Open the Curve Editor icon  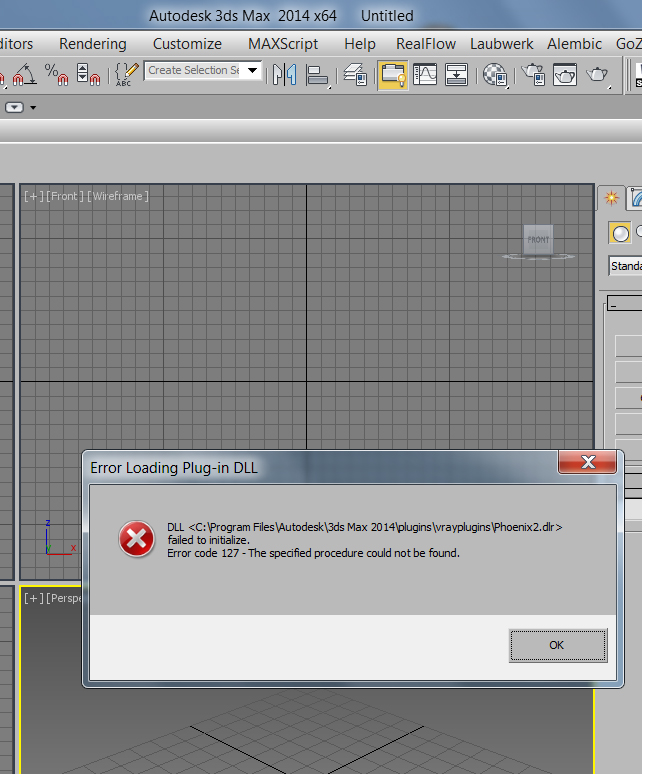tap(425, 75)
